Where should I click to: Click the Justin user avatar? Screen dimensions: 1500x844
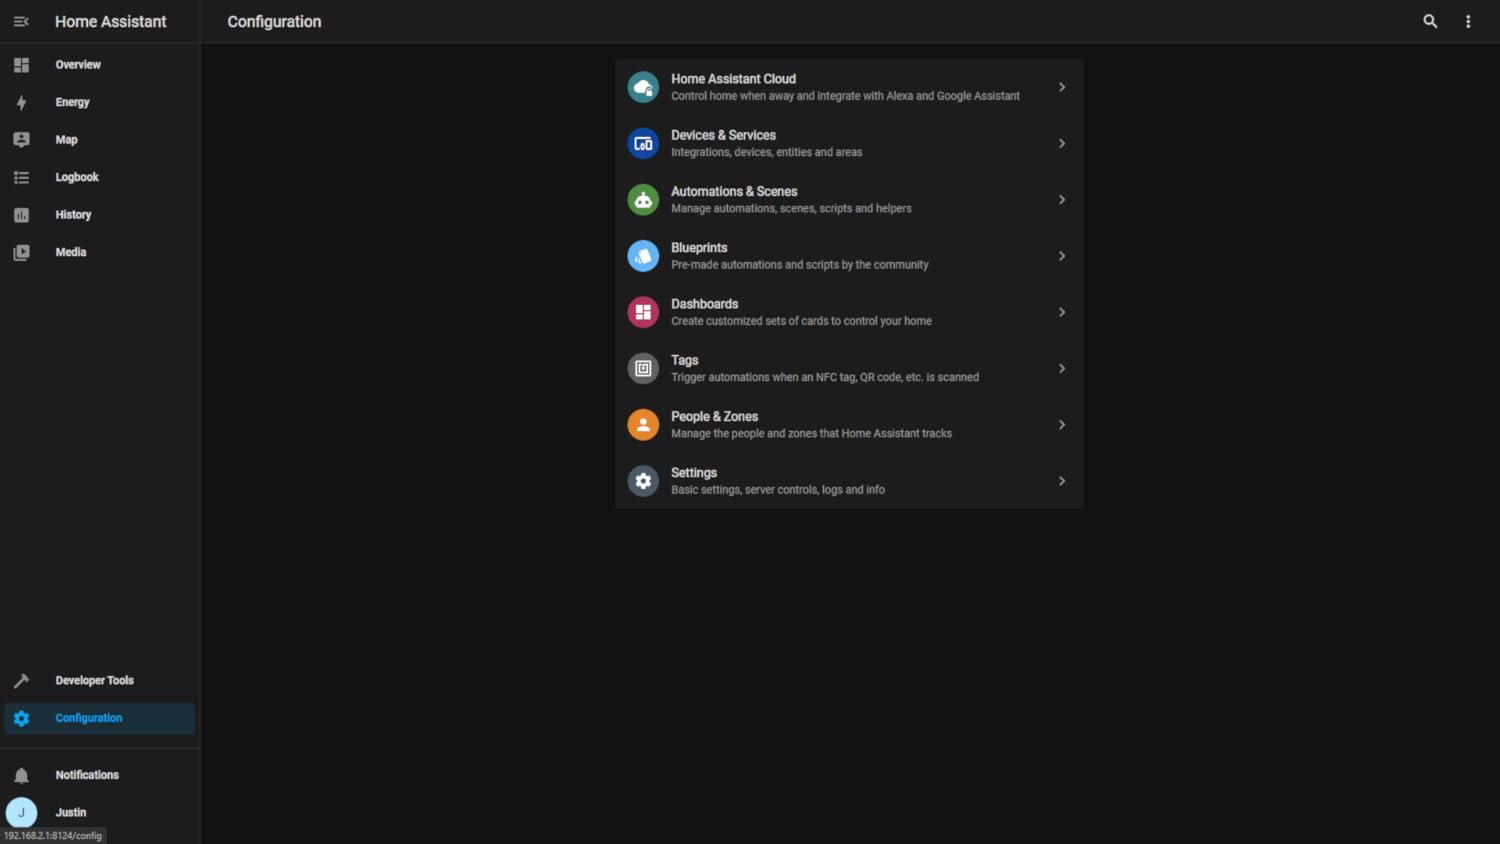[21, 813]
